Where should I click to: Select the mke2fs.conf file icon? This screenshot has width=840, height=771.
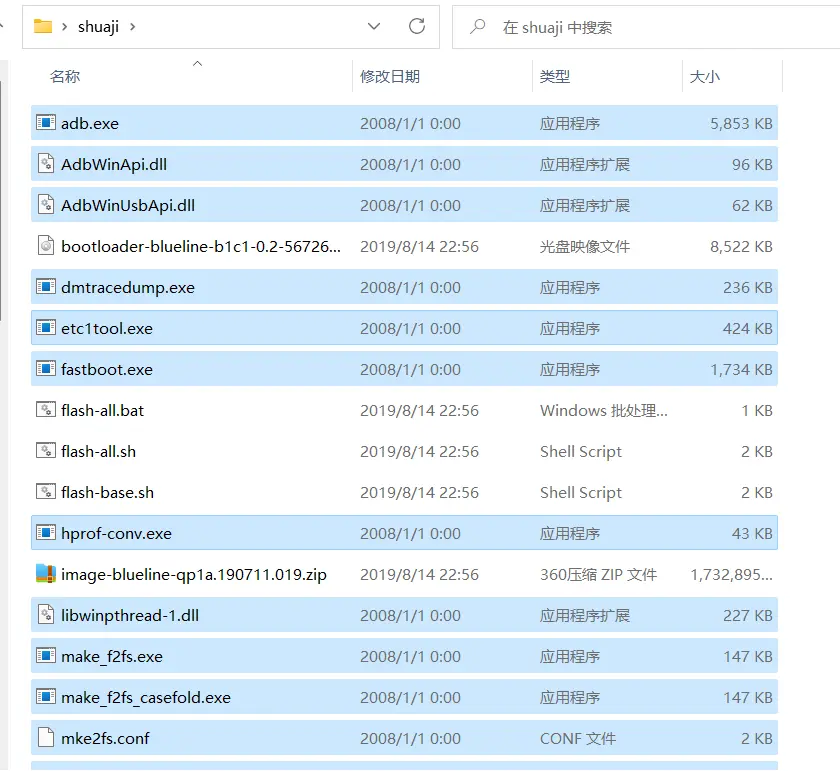(46, 738)
